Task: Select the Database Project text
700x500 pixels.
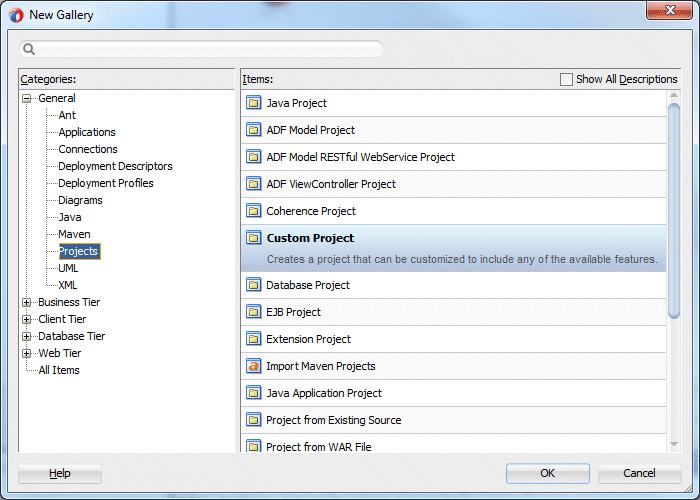Action: coord(308,285)
